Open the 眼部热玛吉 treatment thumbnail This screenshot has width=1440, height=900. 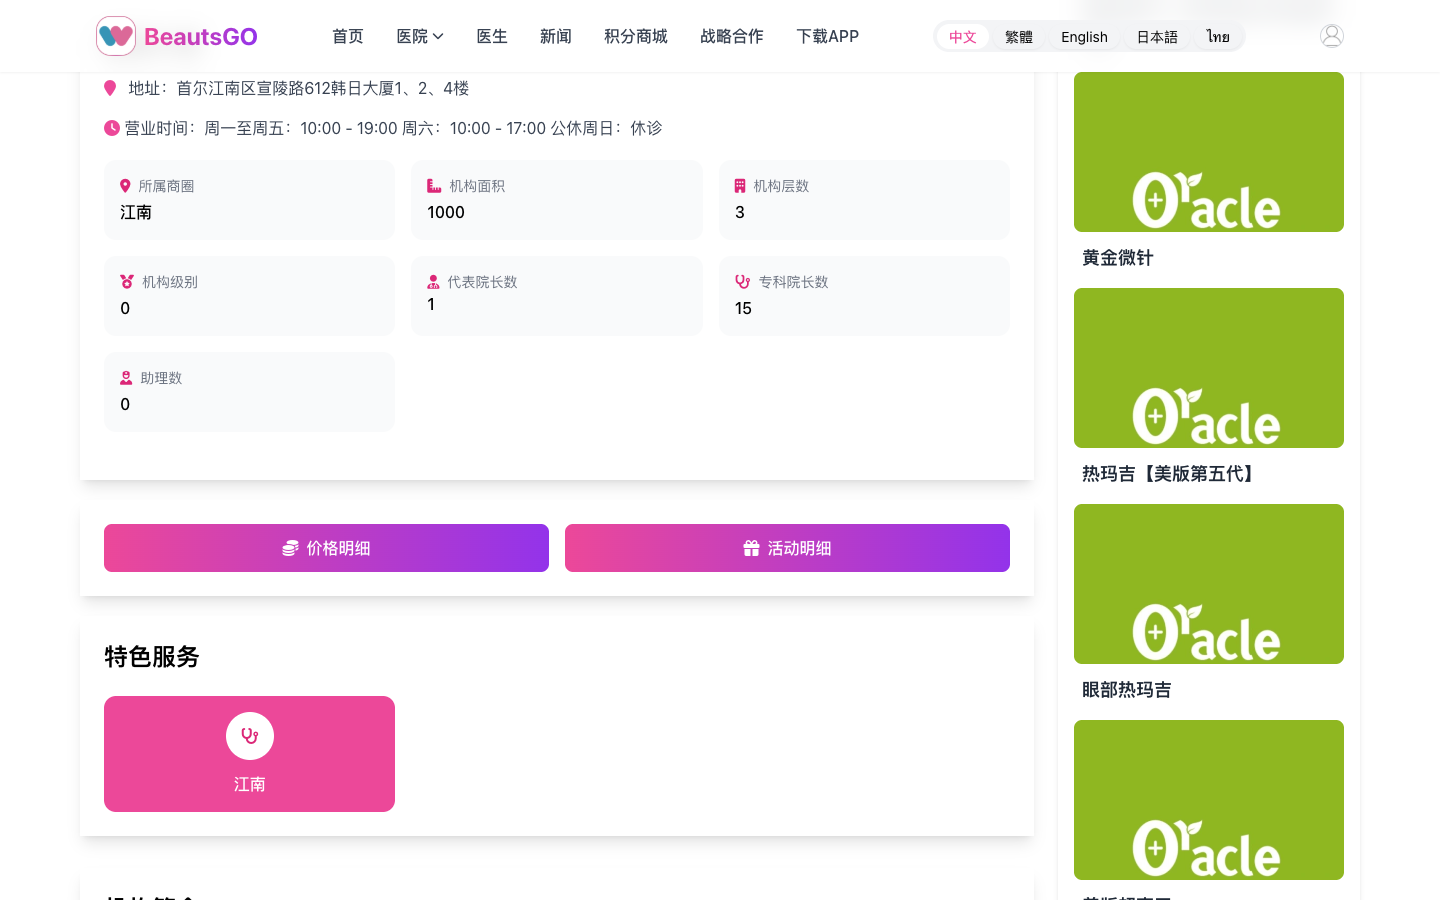click(x=1208, y=583)
